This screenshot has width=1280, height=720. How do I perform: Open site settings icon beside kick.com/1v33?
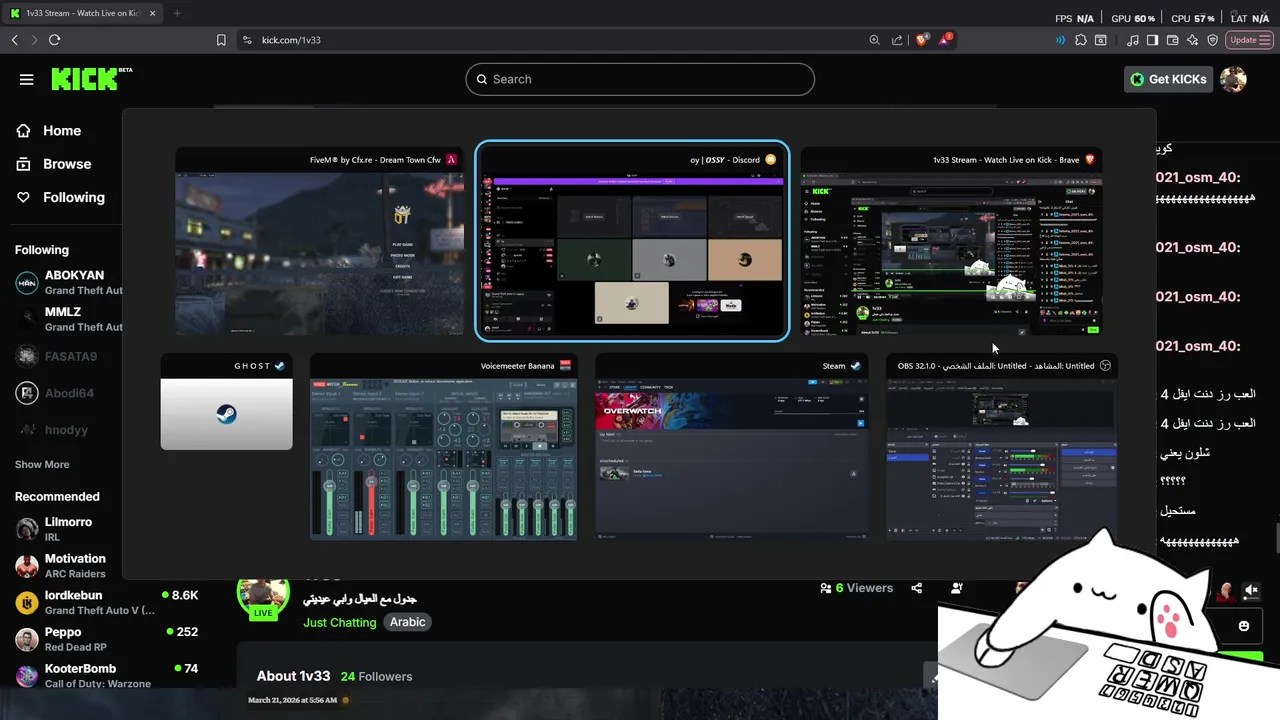click(x=247, y=40)
